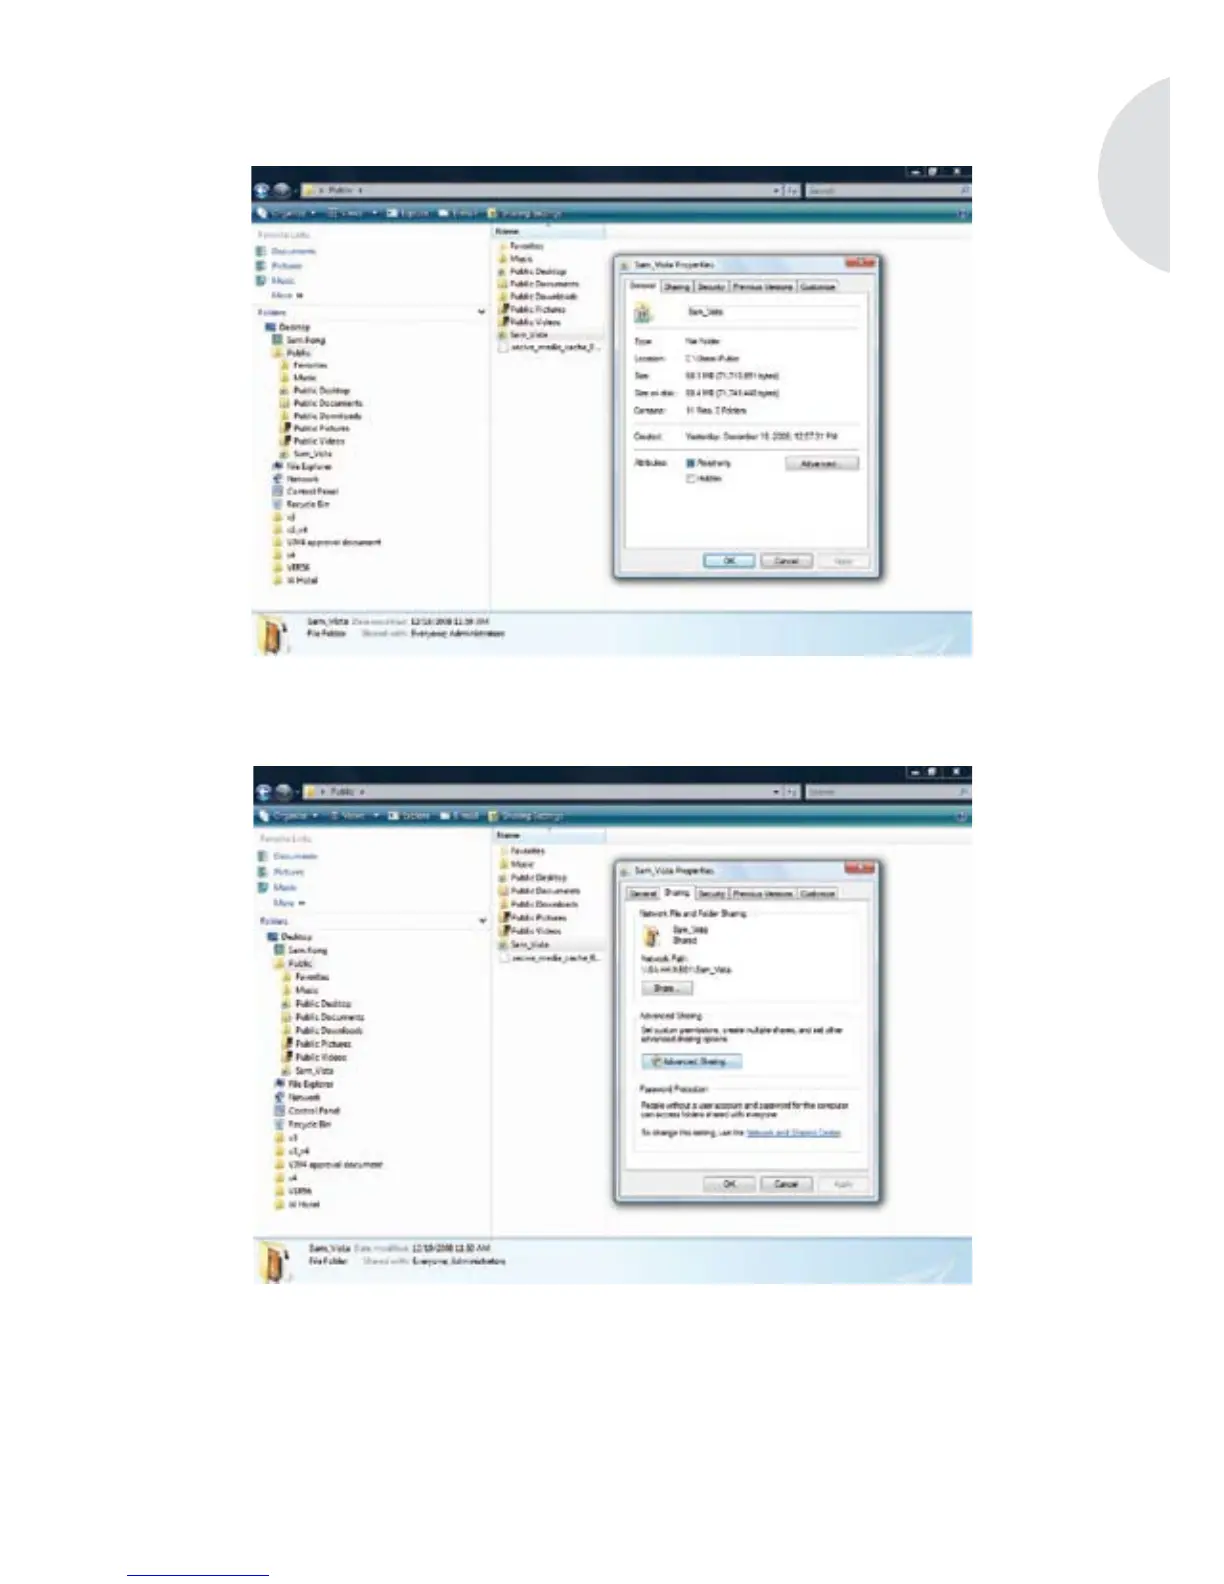Click OK in lower screenshot's properties dialog
1224x1584 pixels.
(729, 1184)
